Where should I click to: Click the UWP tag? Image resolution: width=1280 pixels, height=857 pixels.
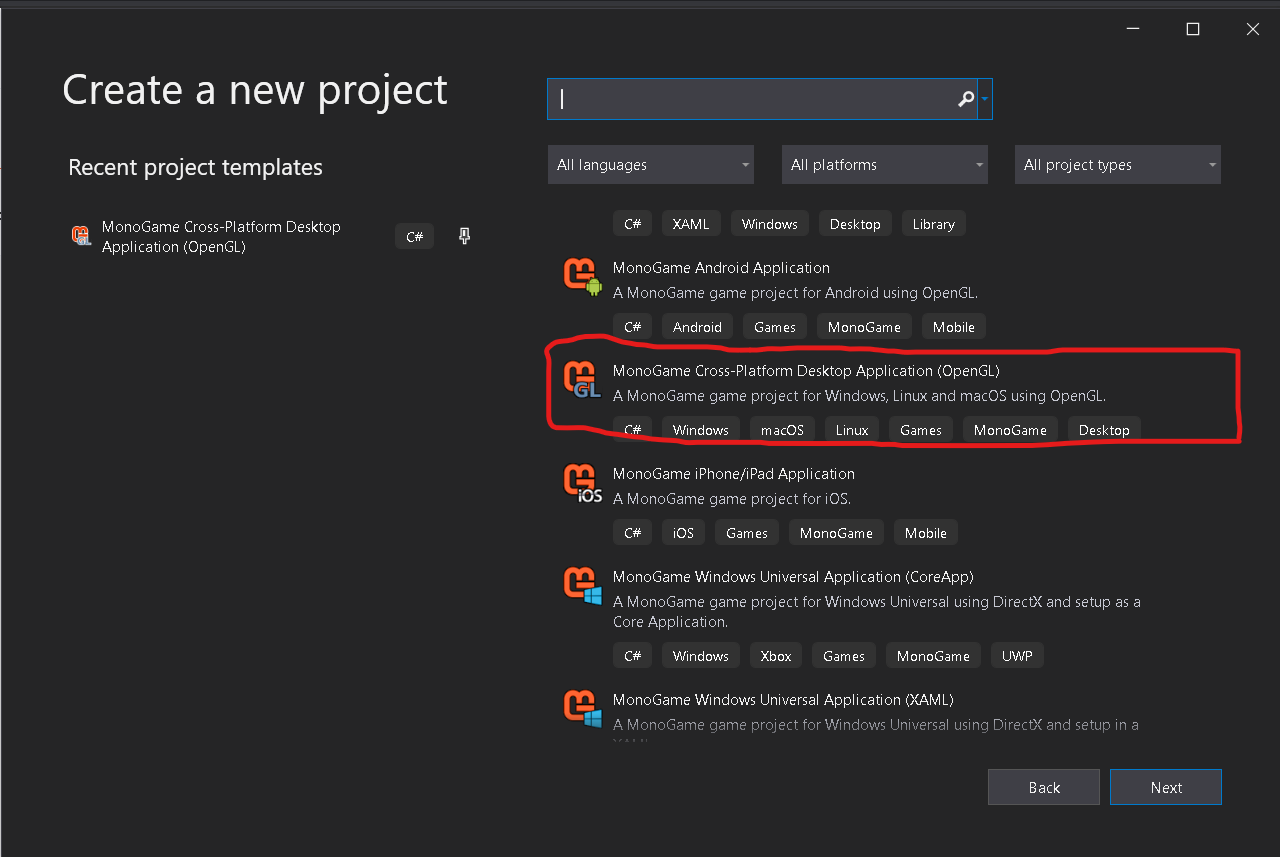[1018, 656]
